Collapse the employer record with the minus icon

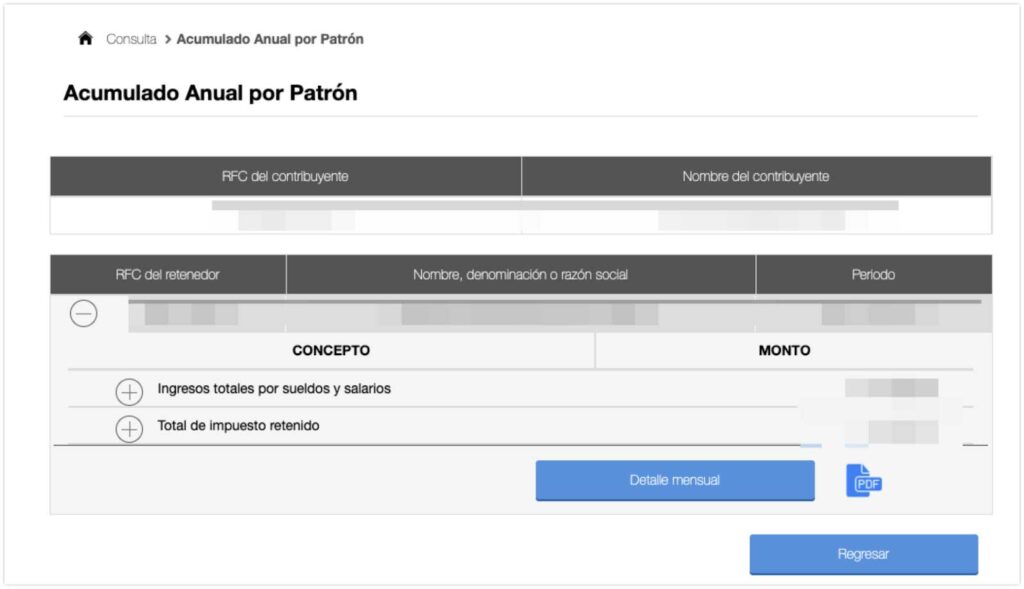(84, 313)
